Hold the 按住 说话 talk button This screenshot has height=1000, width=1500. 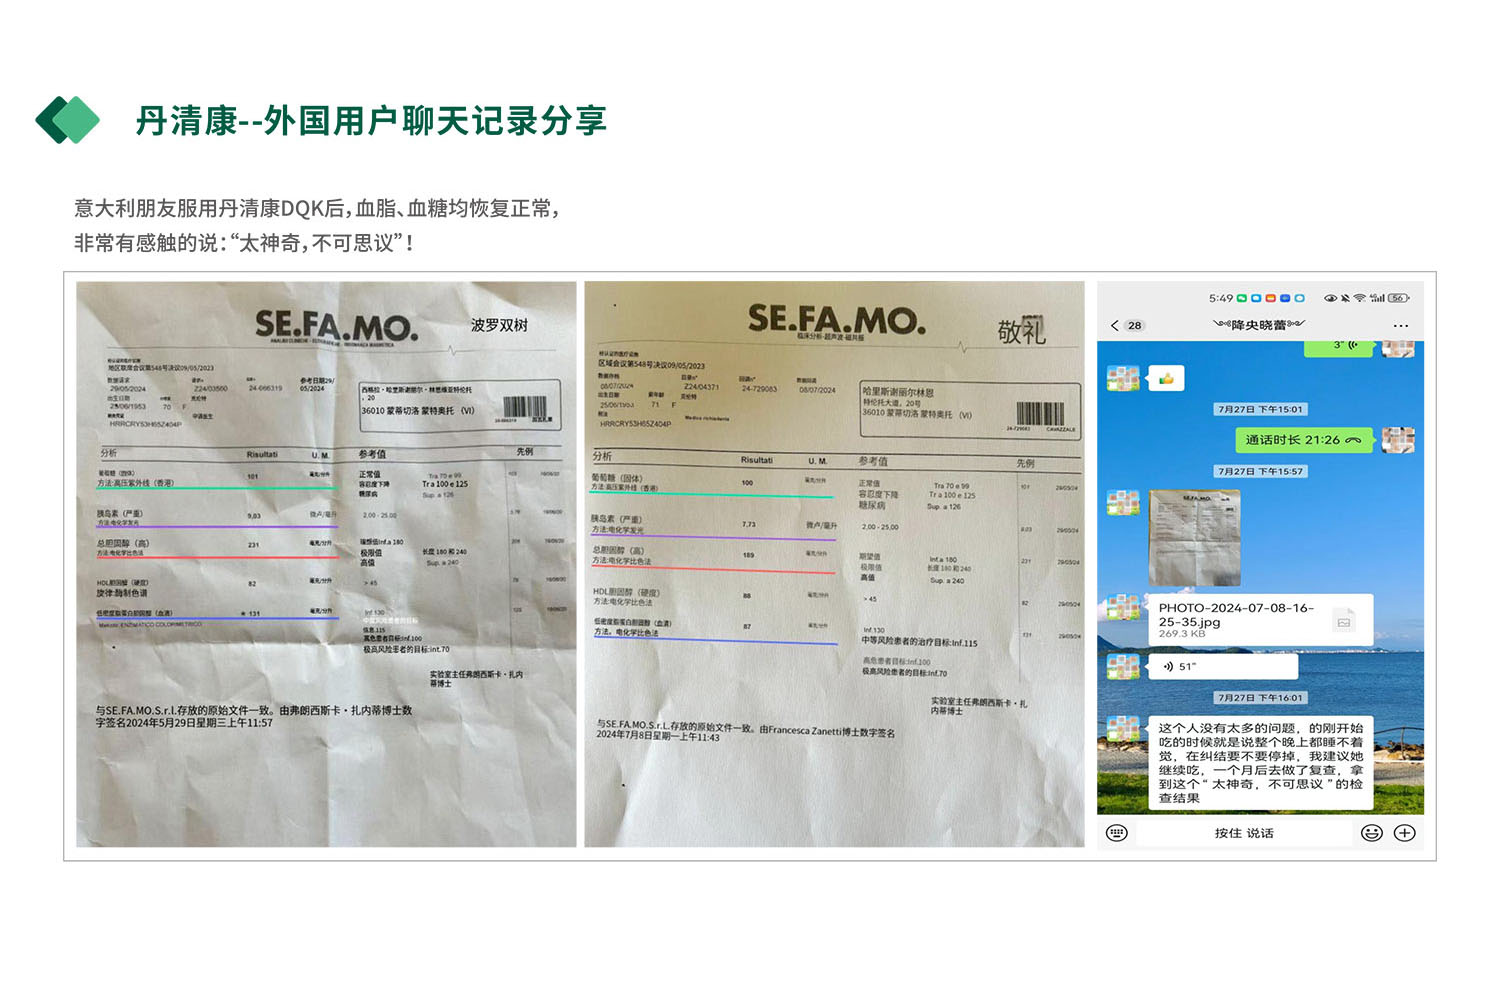click(x=1244, y=833)
